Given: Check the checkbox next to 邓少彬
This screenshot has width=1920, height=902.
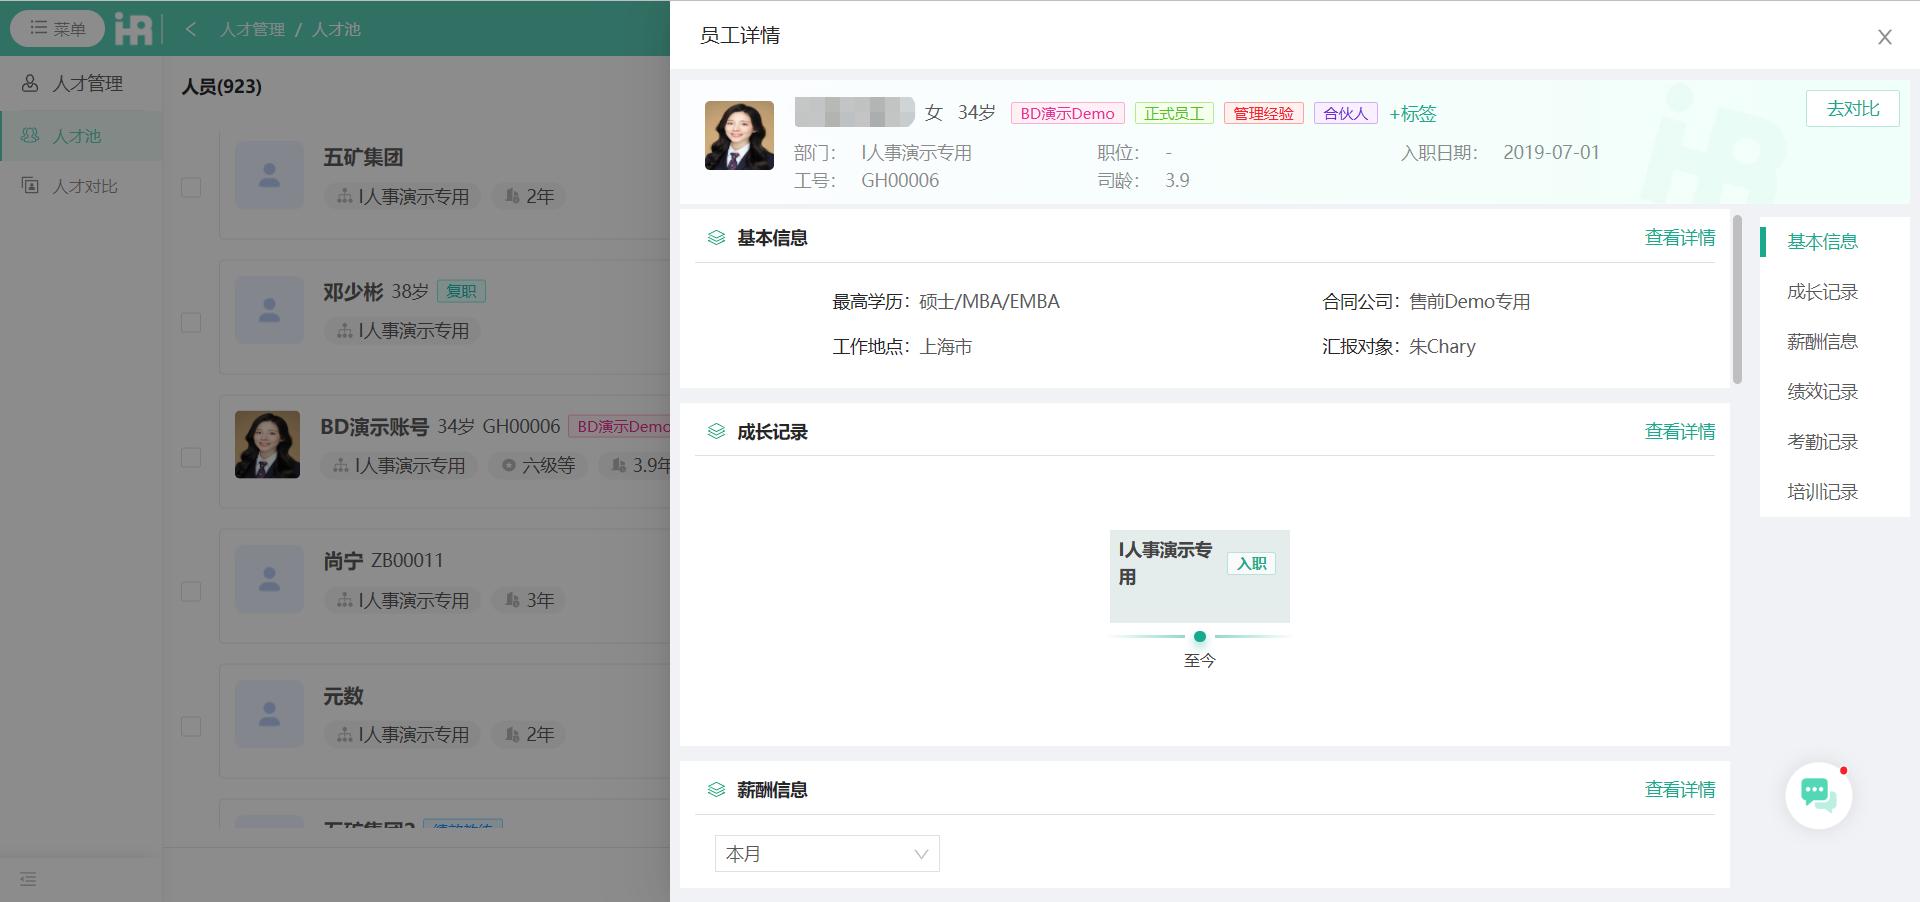Looking at the screenshot, I should [x=190, y=322].
